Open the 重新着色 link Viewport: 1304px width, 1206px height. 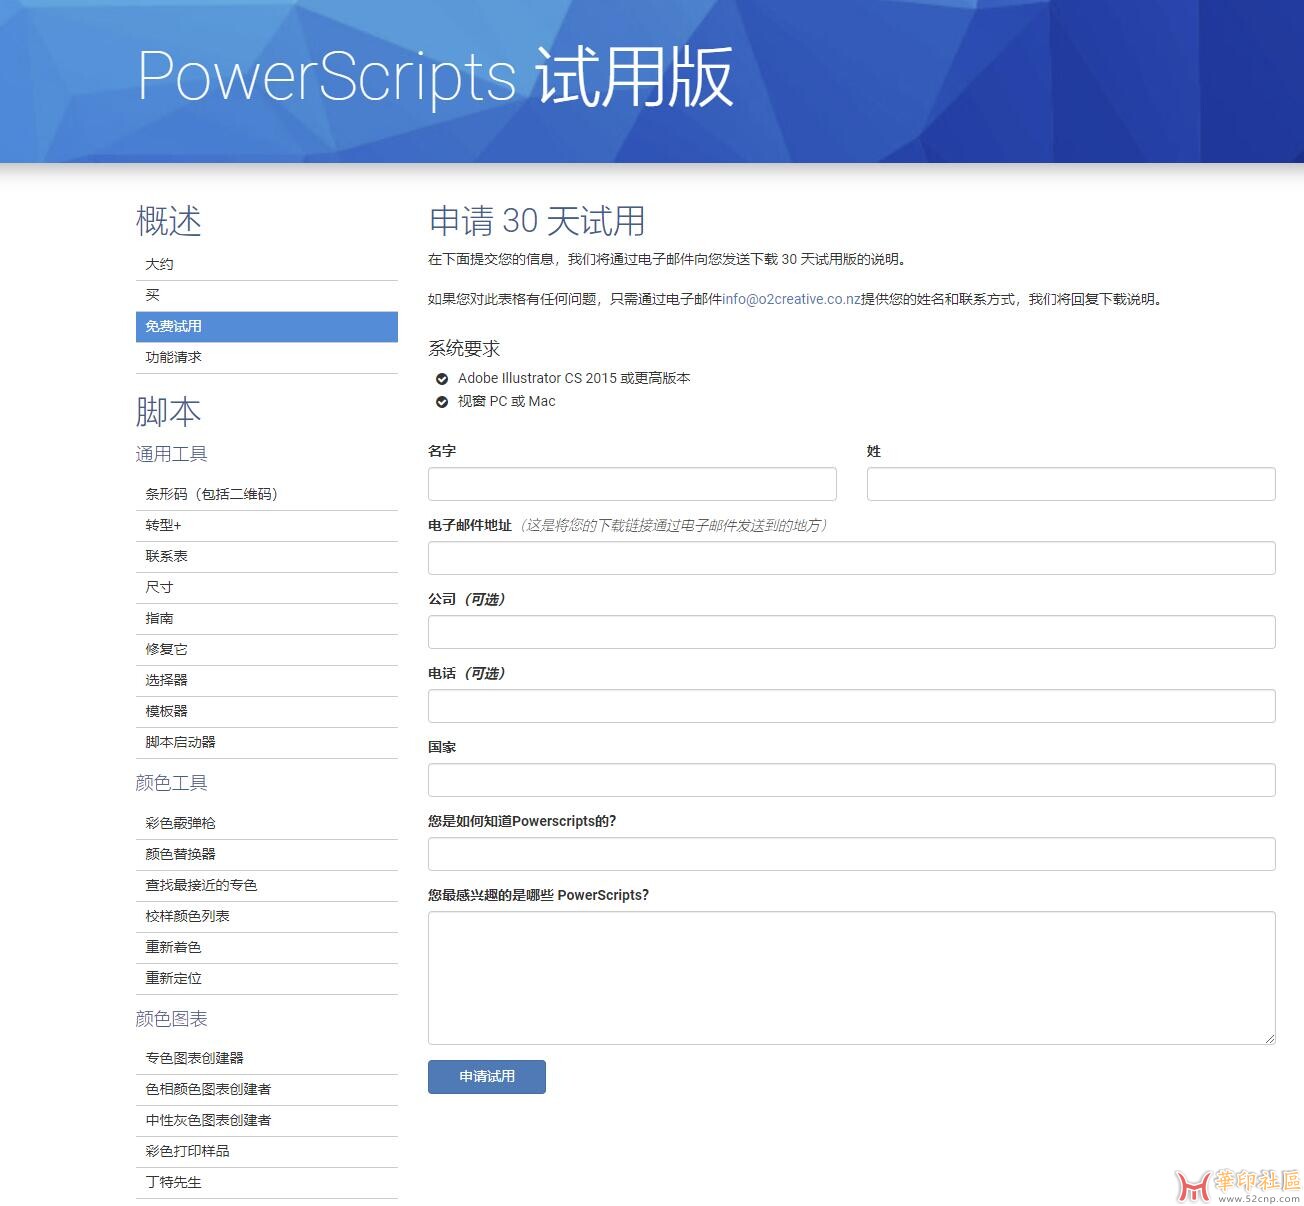[x=266, y=947]
